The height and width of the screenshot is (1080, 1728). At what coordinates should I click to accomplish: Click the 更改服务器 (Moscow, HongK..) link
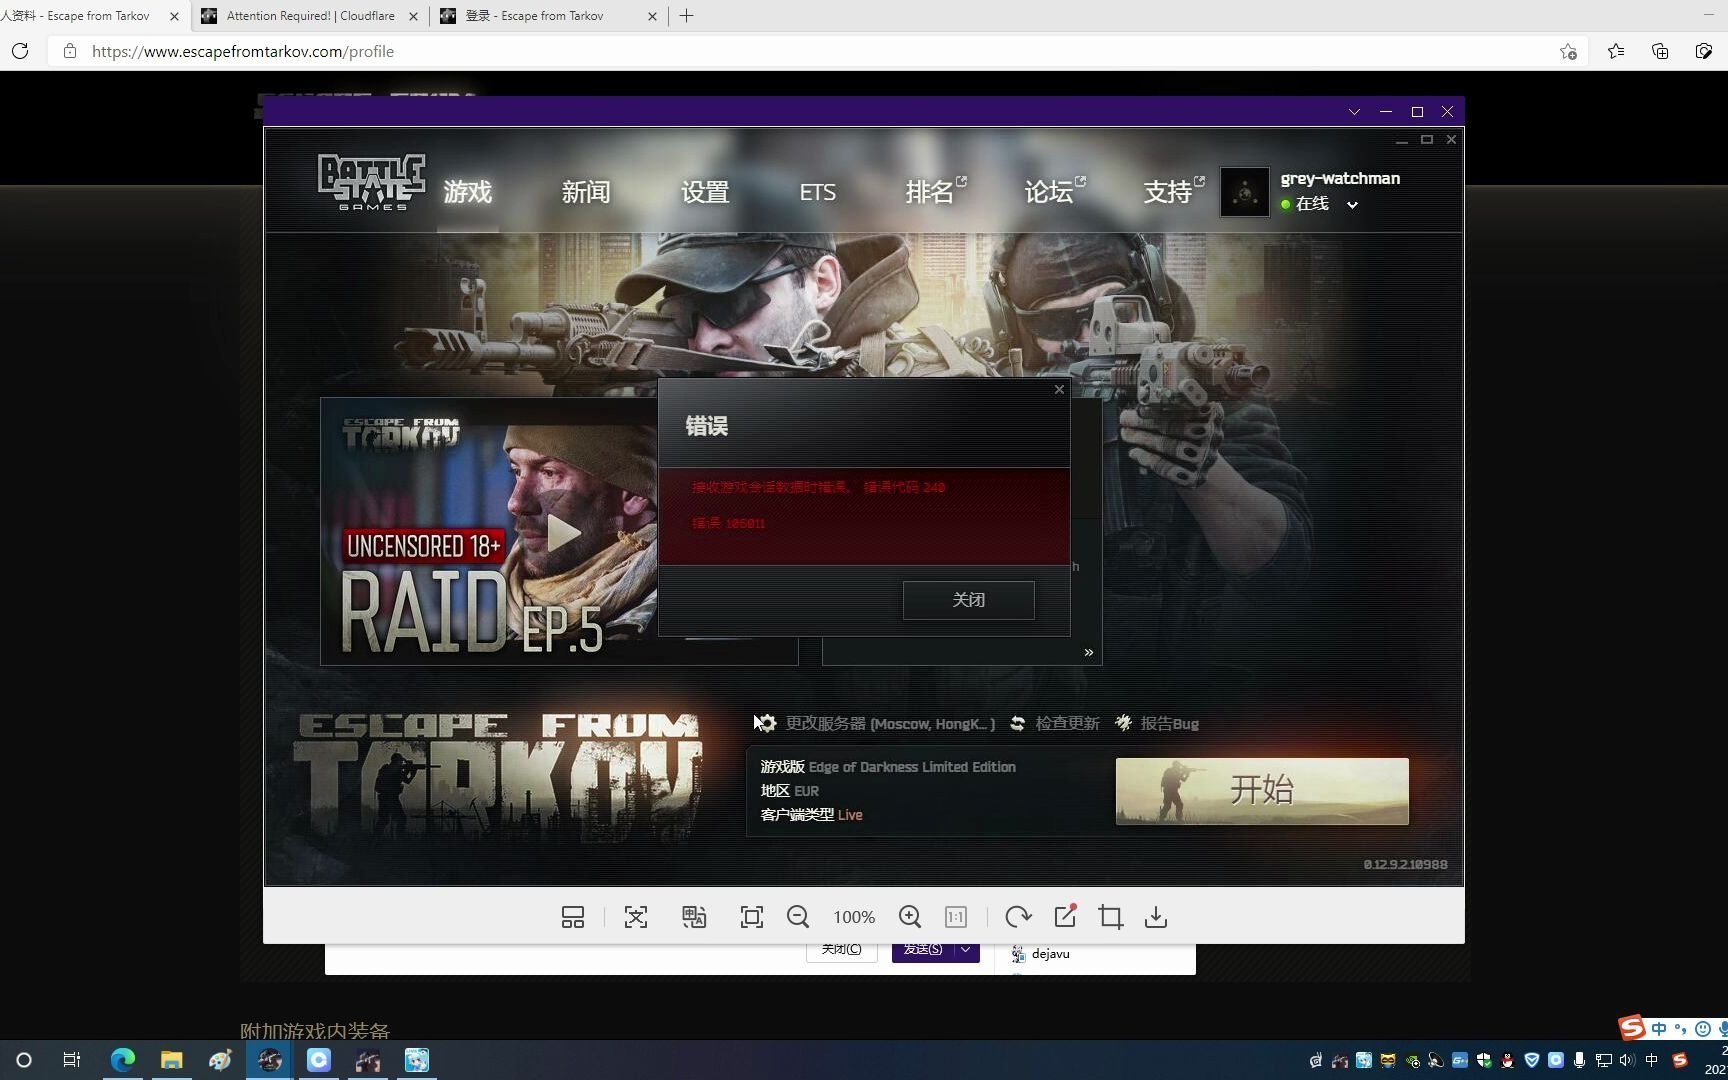(x=890, y=724)
